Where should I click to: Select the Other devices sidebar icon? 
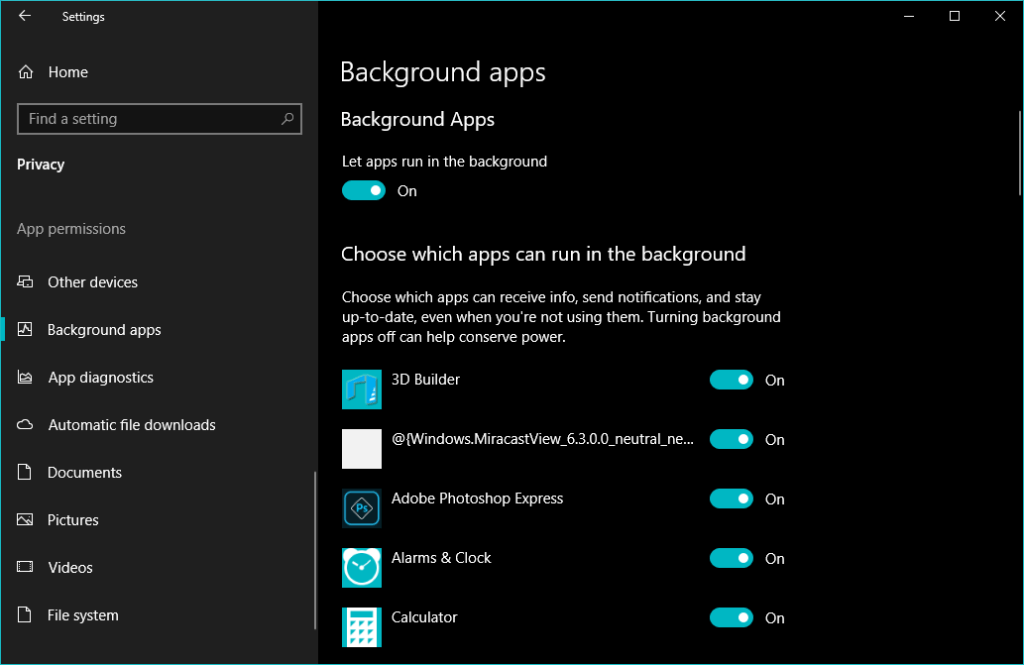[27, 282]
